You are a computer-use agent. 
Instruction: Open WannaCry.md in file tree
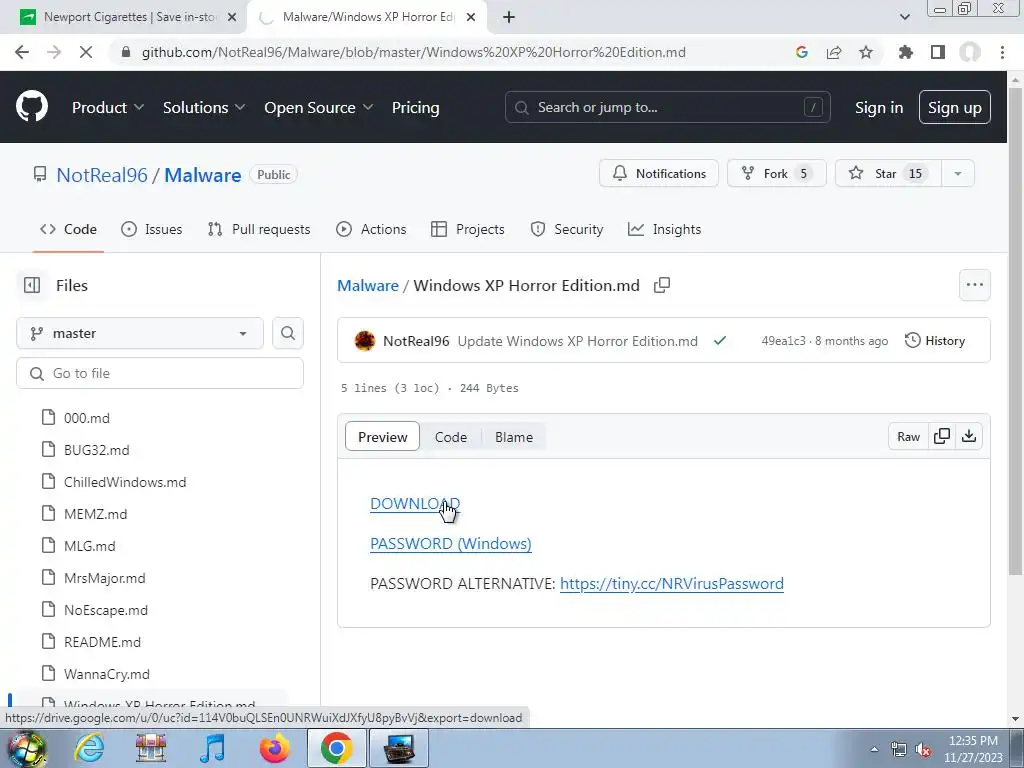point(106,674)
